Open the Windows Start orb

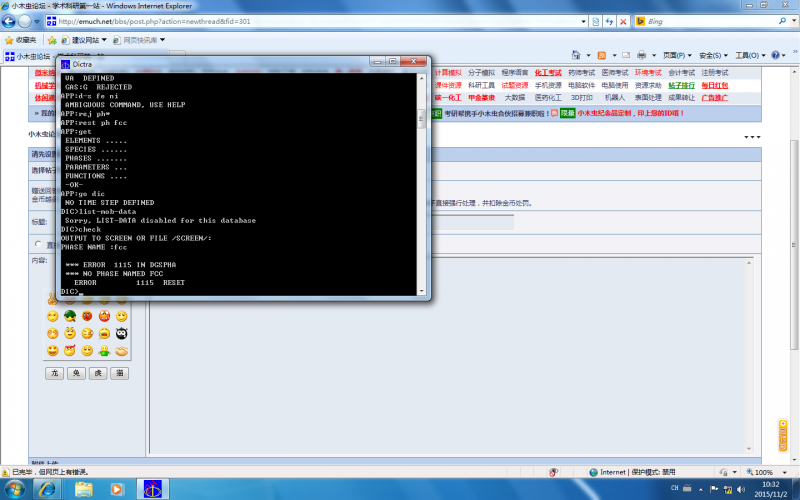pos(14,489)
